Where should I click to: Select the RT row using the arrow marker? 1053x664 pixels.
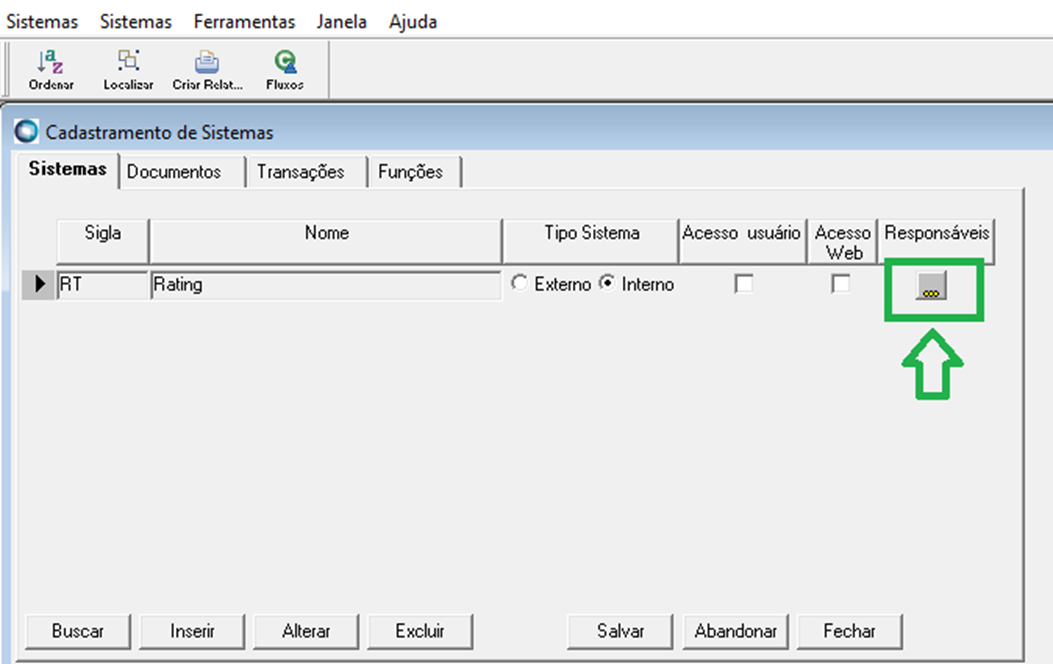click(38, 284)
